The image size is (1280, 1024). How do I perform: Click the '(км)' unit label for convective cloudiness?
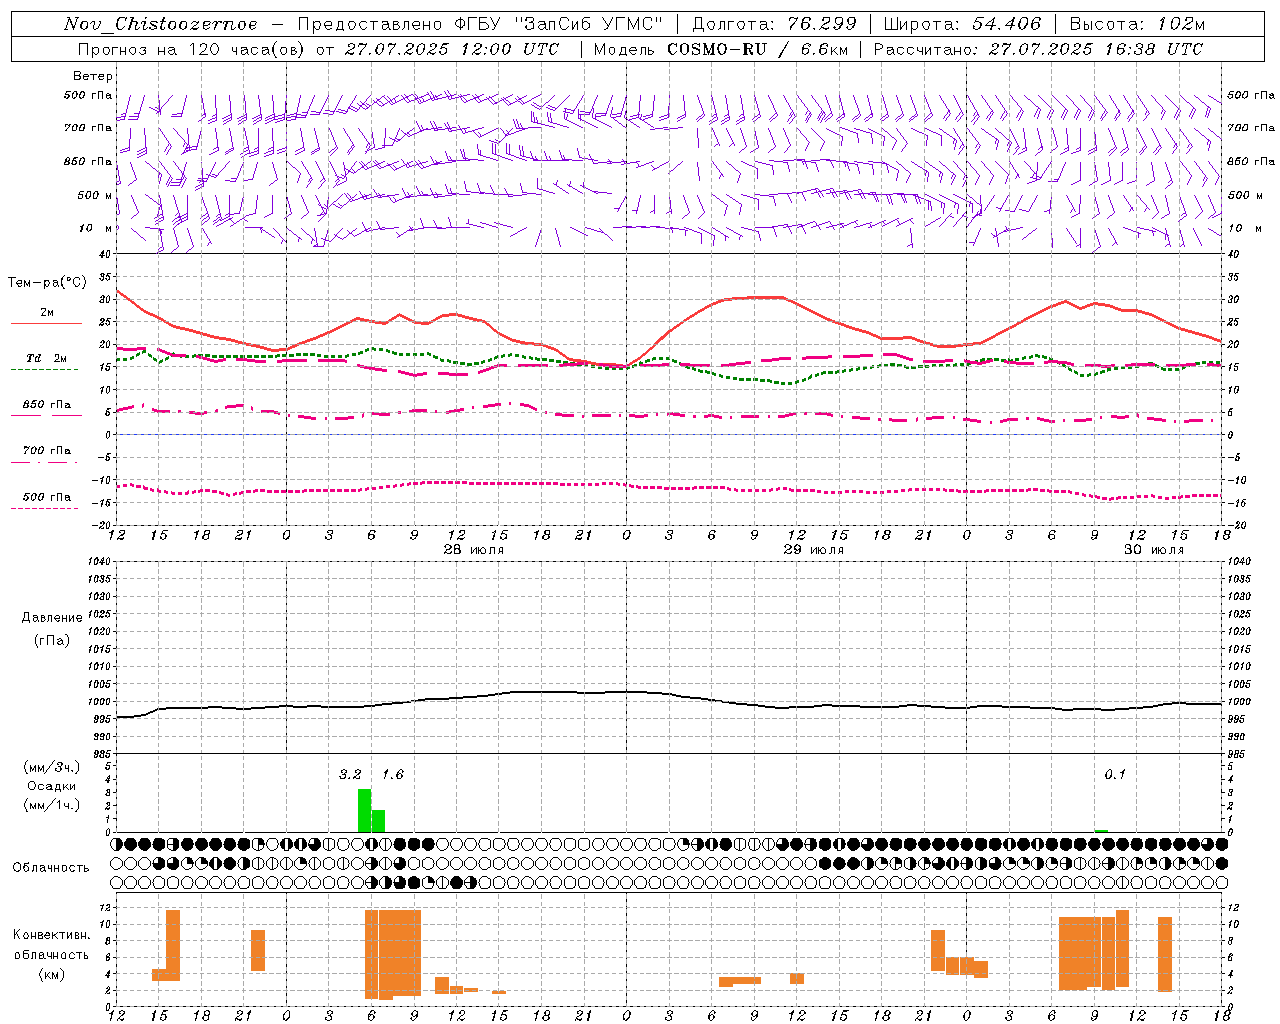pos(52,974)
